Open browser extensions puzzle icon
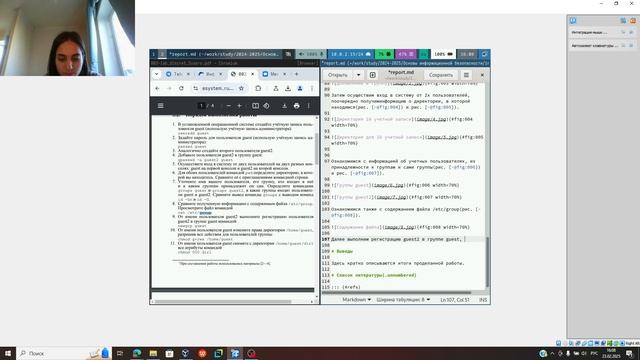This screenshot has width=640, height=360. [258, 88]
